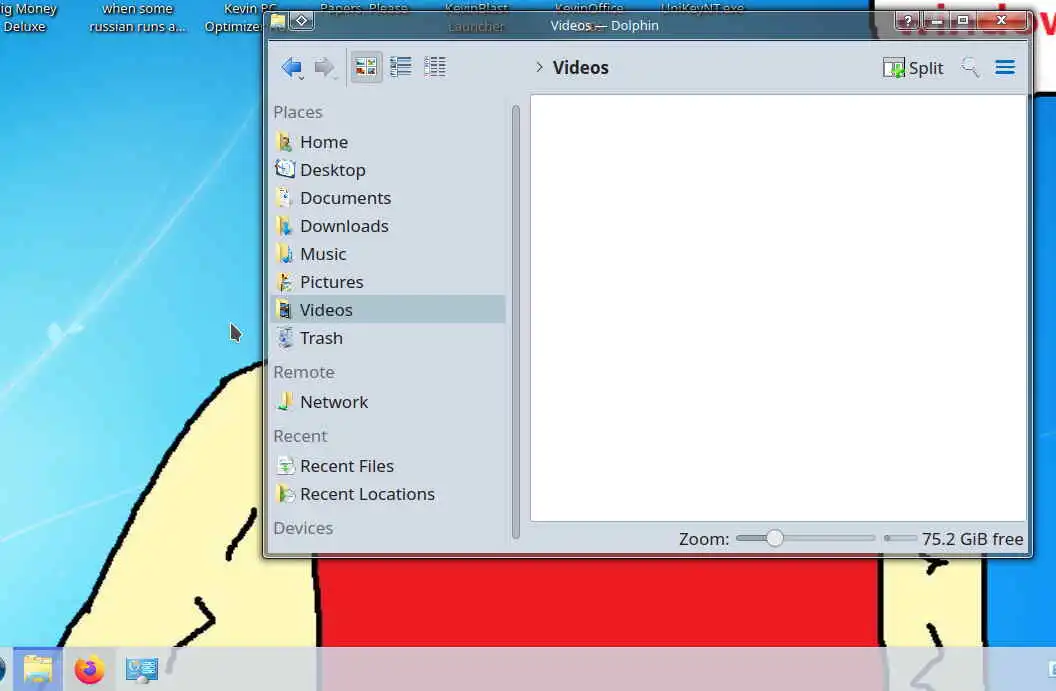Image resolution: width=1056 pixels, height=691 pixels.
Task: Click the Pictures folder icon
Action: pyautogui.click(x=285, y=282)
